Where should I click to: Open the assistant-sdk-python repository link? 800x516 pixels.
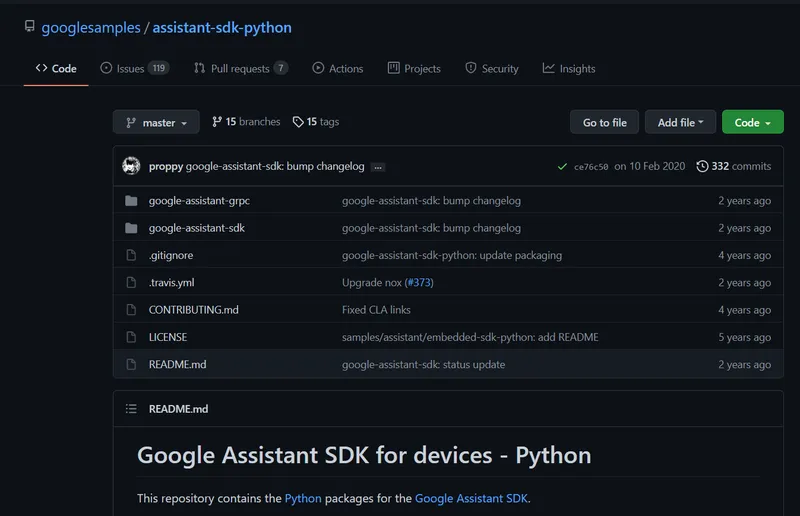pyautogui.click(x=222, y=28)
